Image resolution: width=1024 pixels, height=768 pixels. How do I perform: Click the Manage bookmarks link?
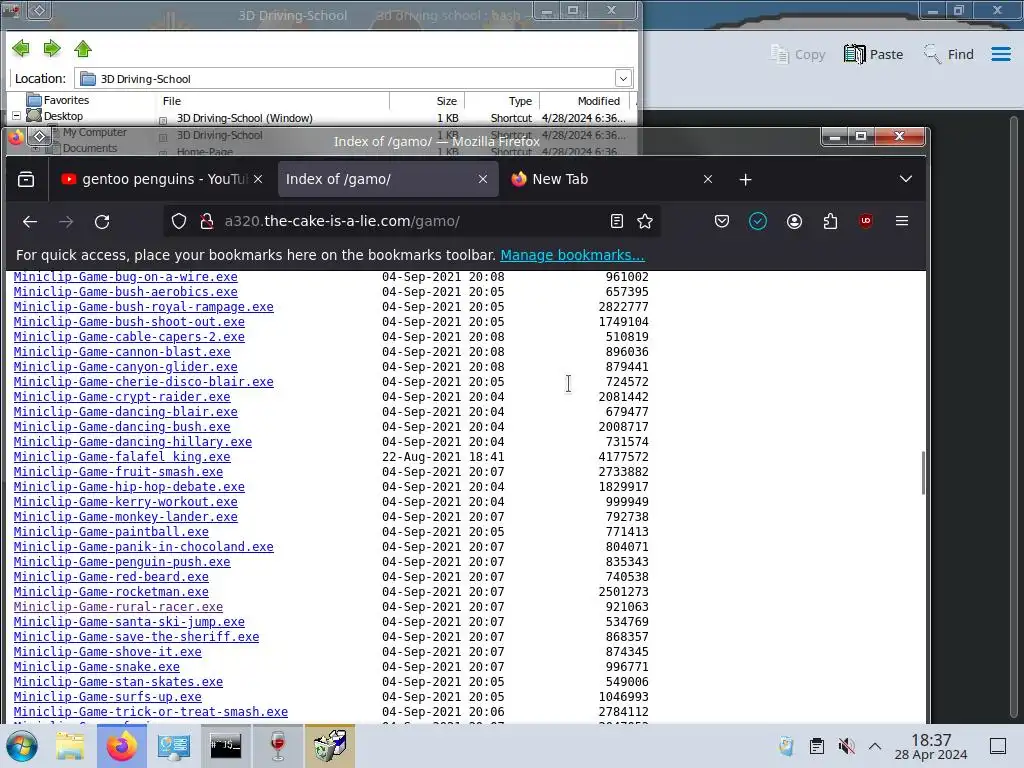pyautogui.click(x=572, y=255)
